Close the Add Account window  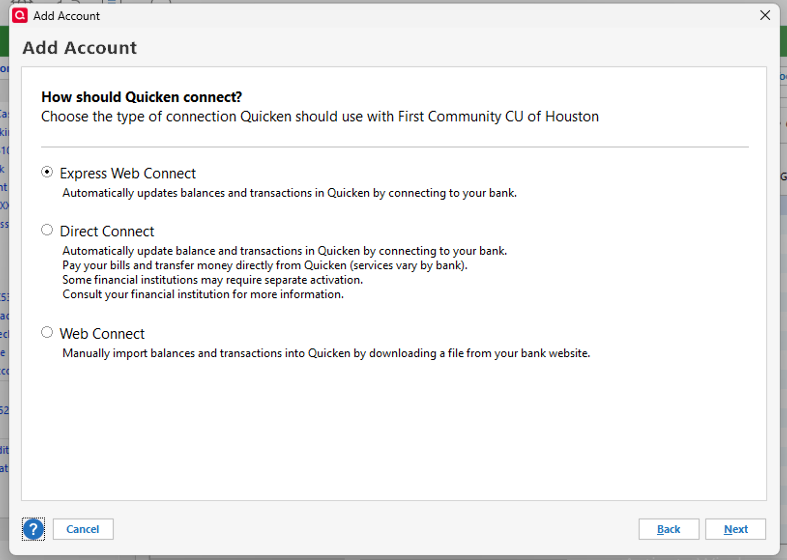pyautogui.click(x=765, y=16)
